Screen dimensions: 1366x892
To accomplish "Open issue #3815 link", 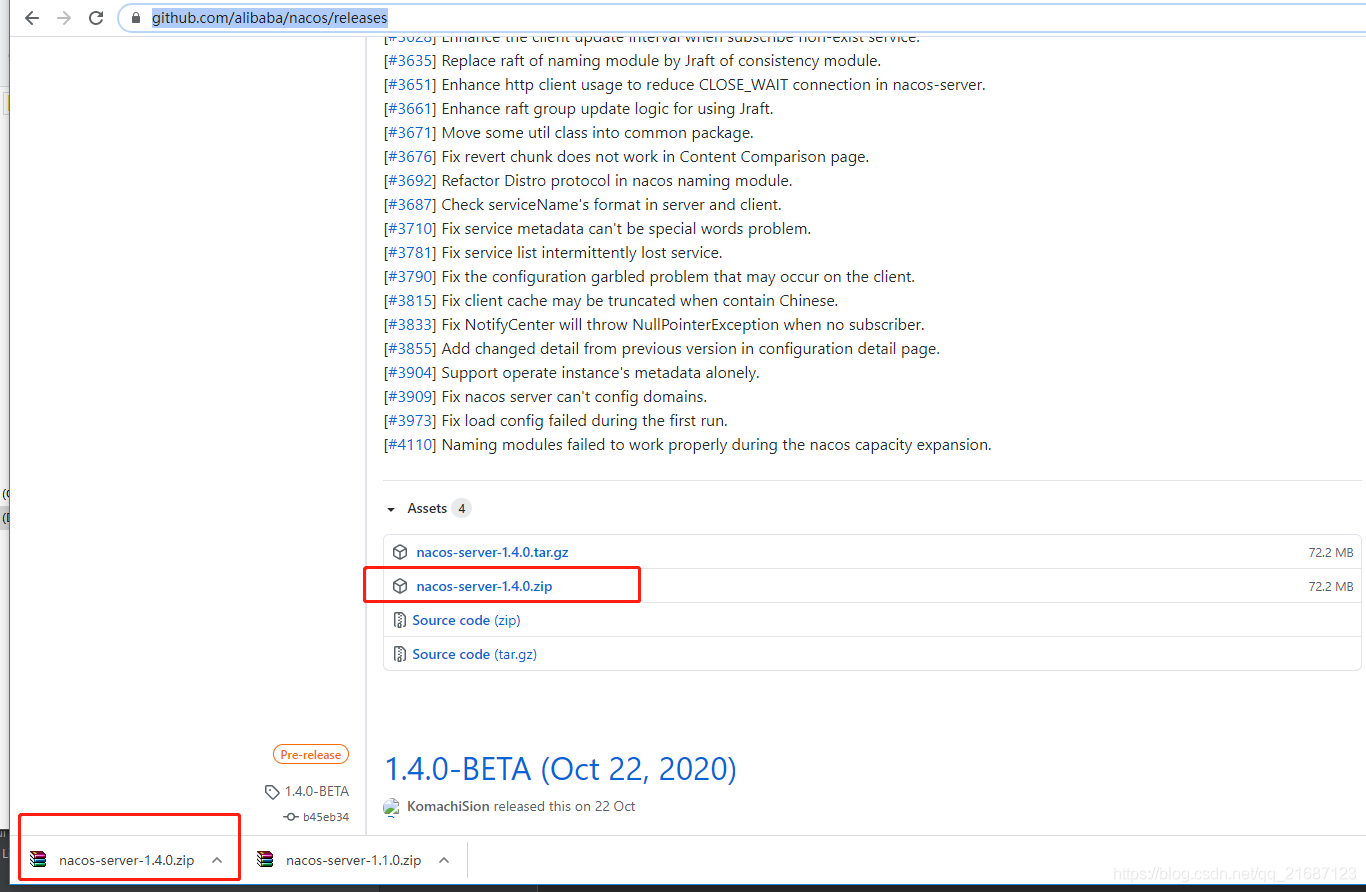I will click(x=410, y=301).
